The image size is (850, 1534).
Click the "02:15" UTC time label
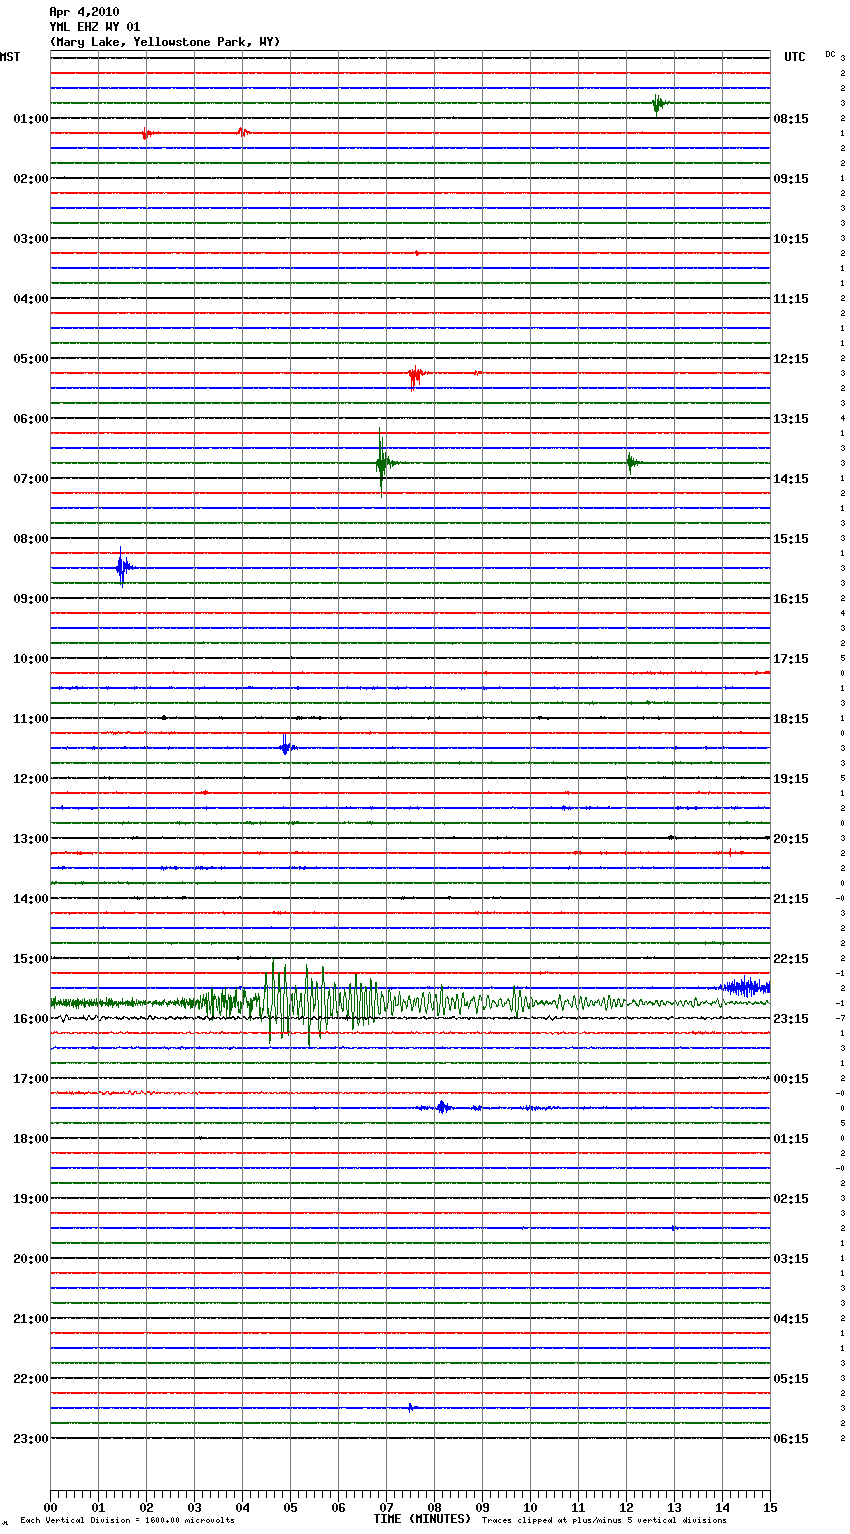[791, 1199]
